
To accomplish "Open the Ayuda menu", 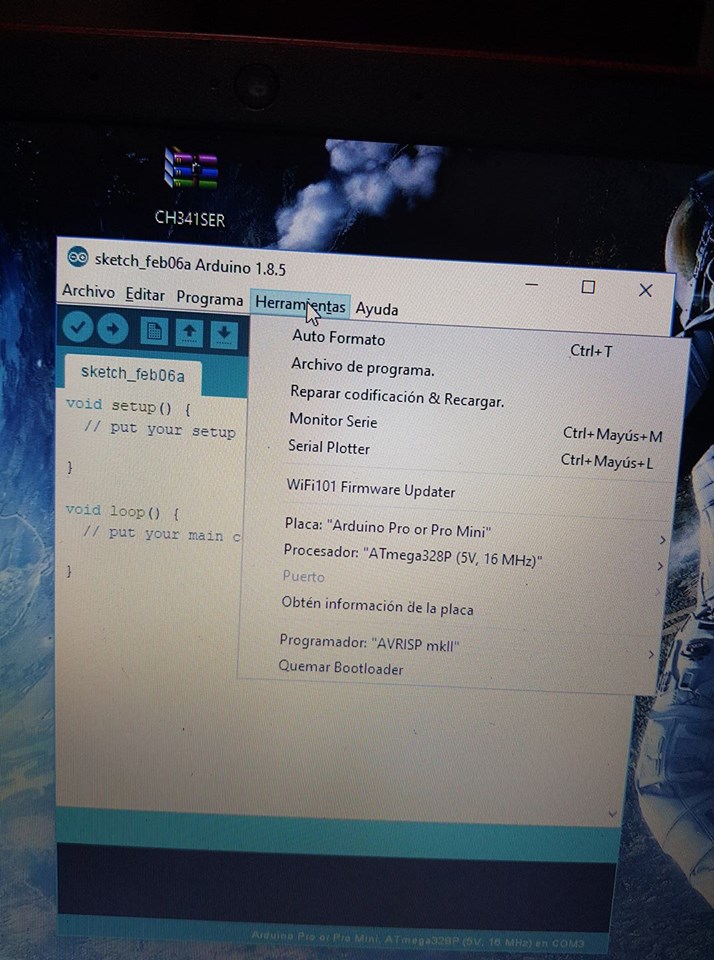I will tap(377, 309).
